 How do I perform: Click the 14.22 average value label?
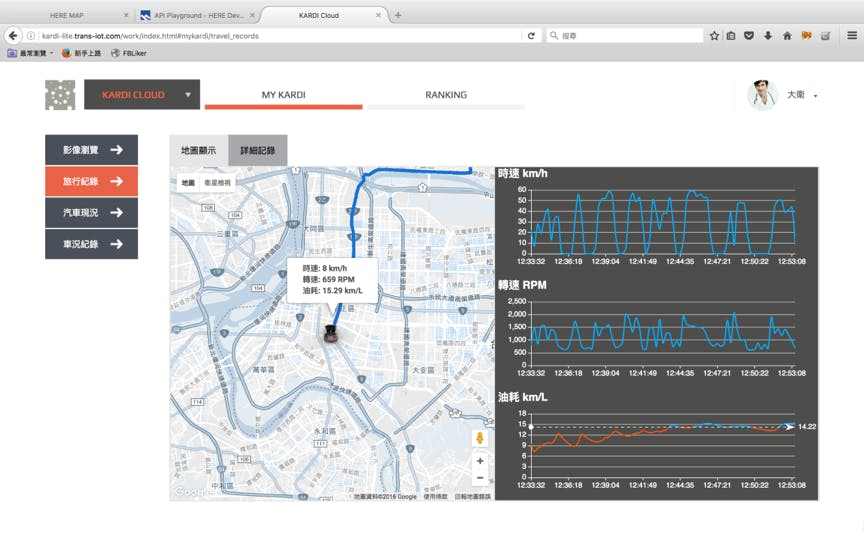807,427
